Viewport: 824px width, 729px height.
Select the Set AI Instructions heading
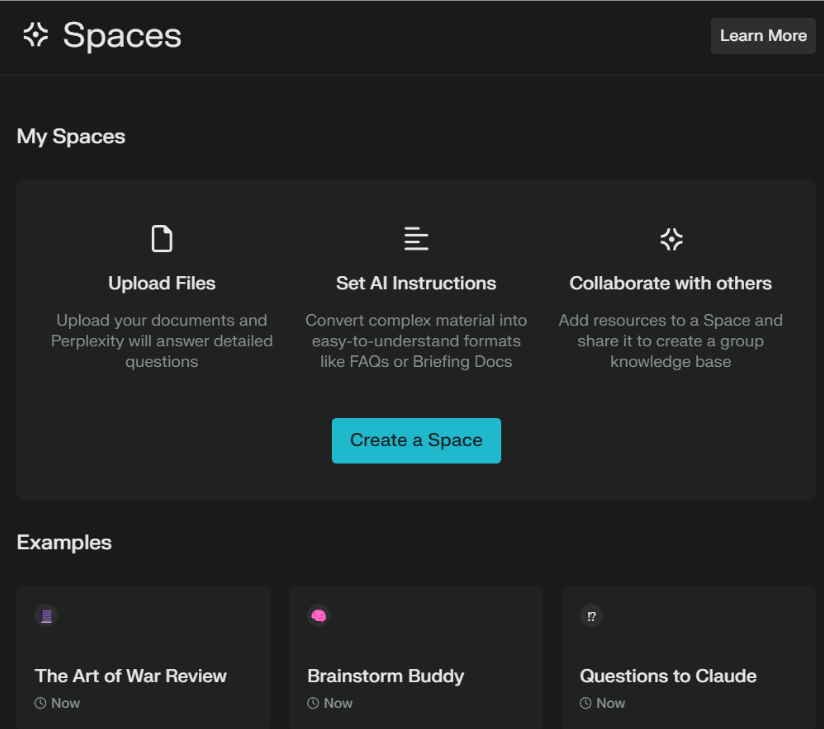(416, 283)
